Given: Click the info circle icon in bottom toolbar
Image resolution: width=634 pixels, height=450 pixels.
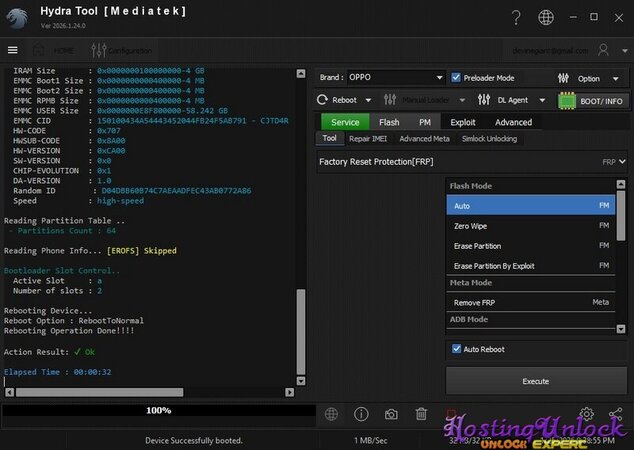Looking at the screenshot, I should (x=361, y=414).
